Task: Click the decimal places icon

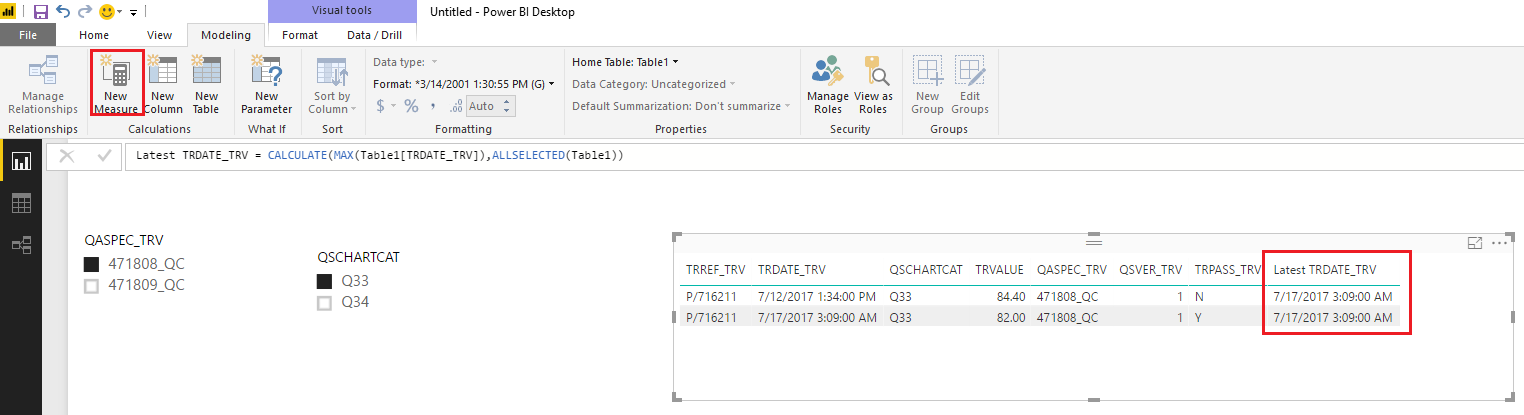Action: pos(454,106)
